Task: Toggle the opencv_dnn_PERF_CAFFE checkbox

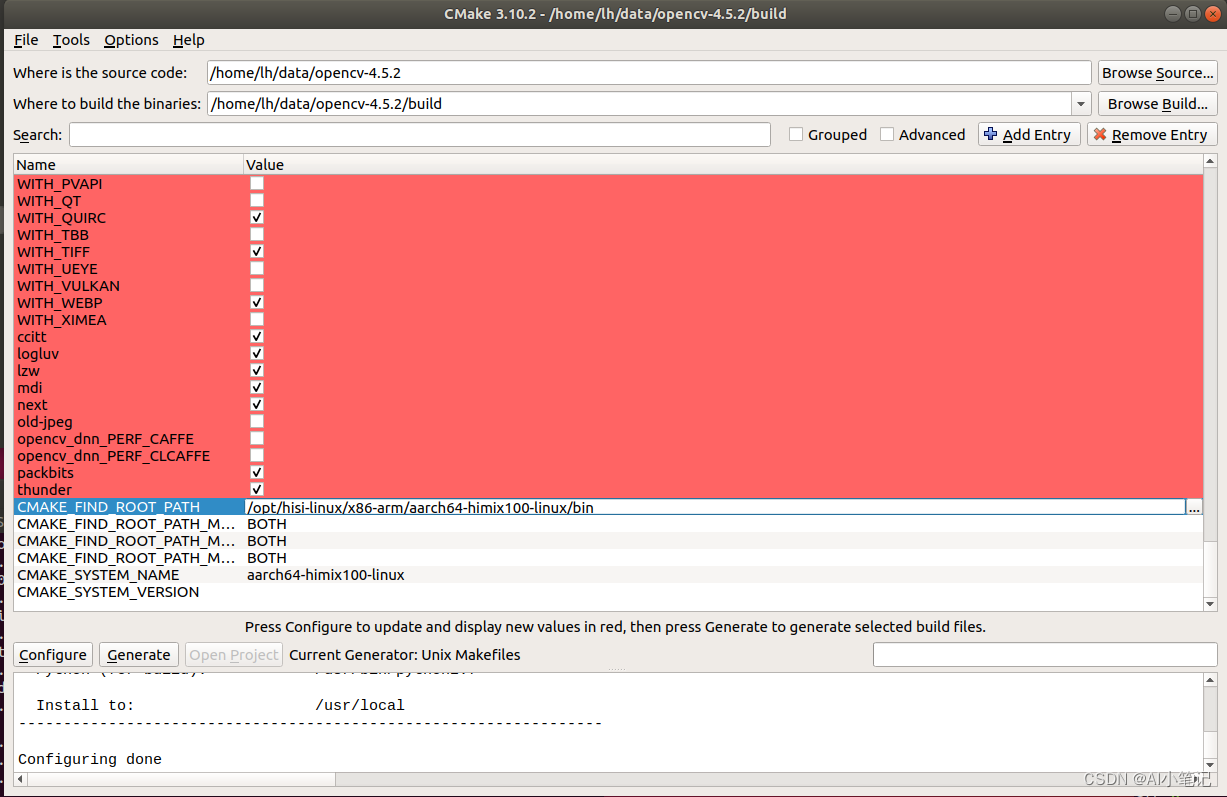Action: [x=257, y=439]
